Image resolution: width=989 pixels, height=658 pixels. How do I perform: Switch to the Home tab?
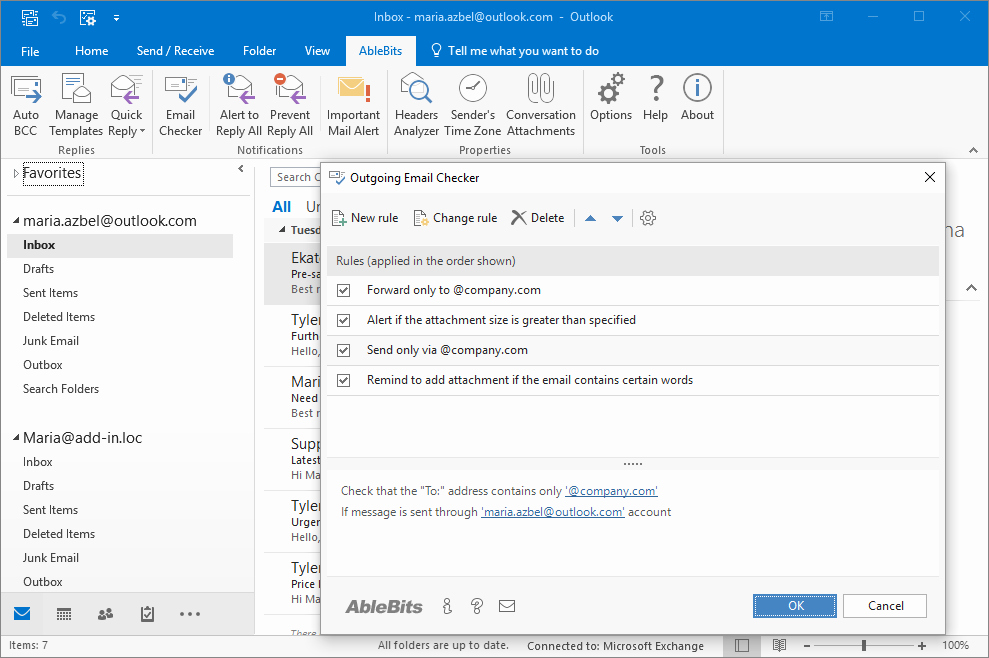(x=91, y=51)
